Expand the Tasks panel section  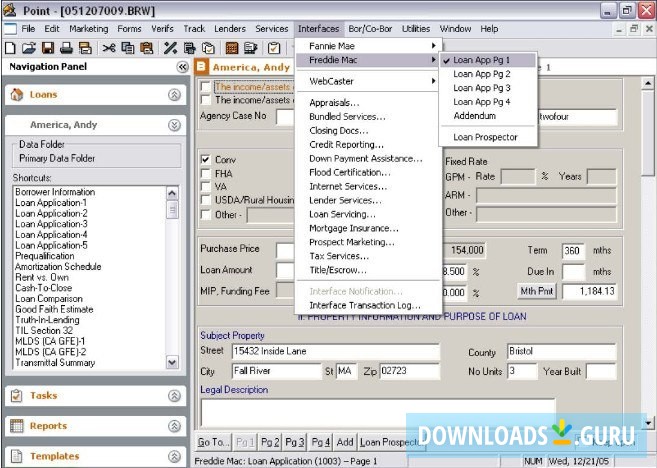(x=174, y=396)
